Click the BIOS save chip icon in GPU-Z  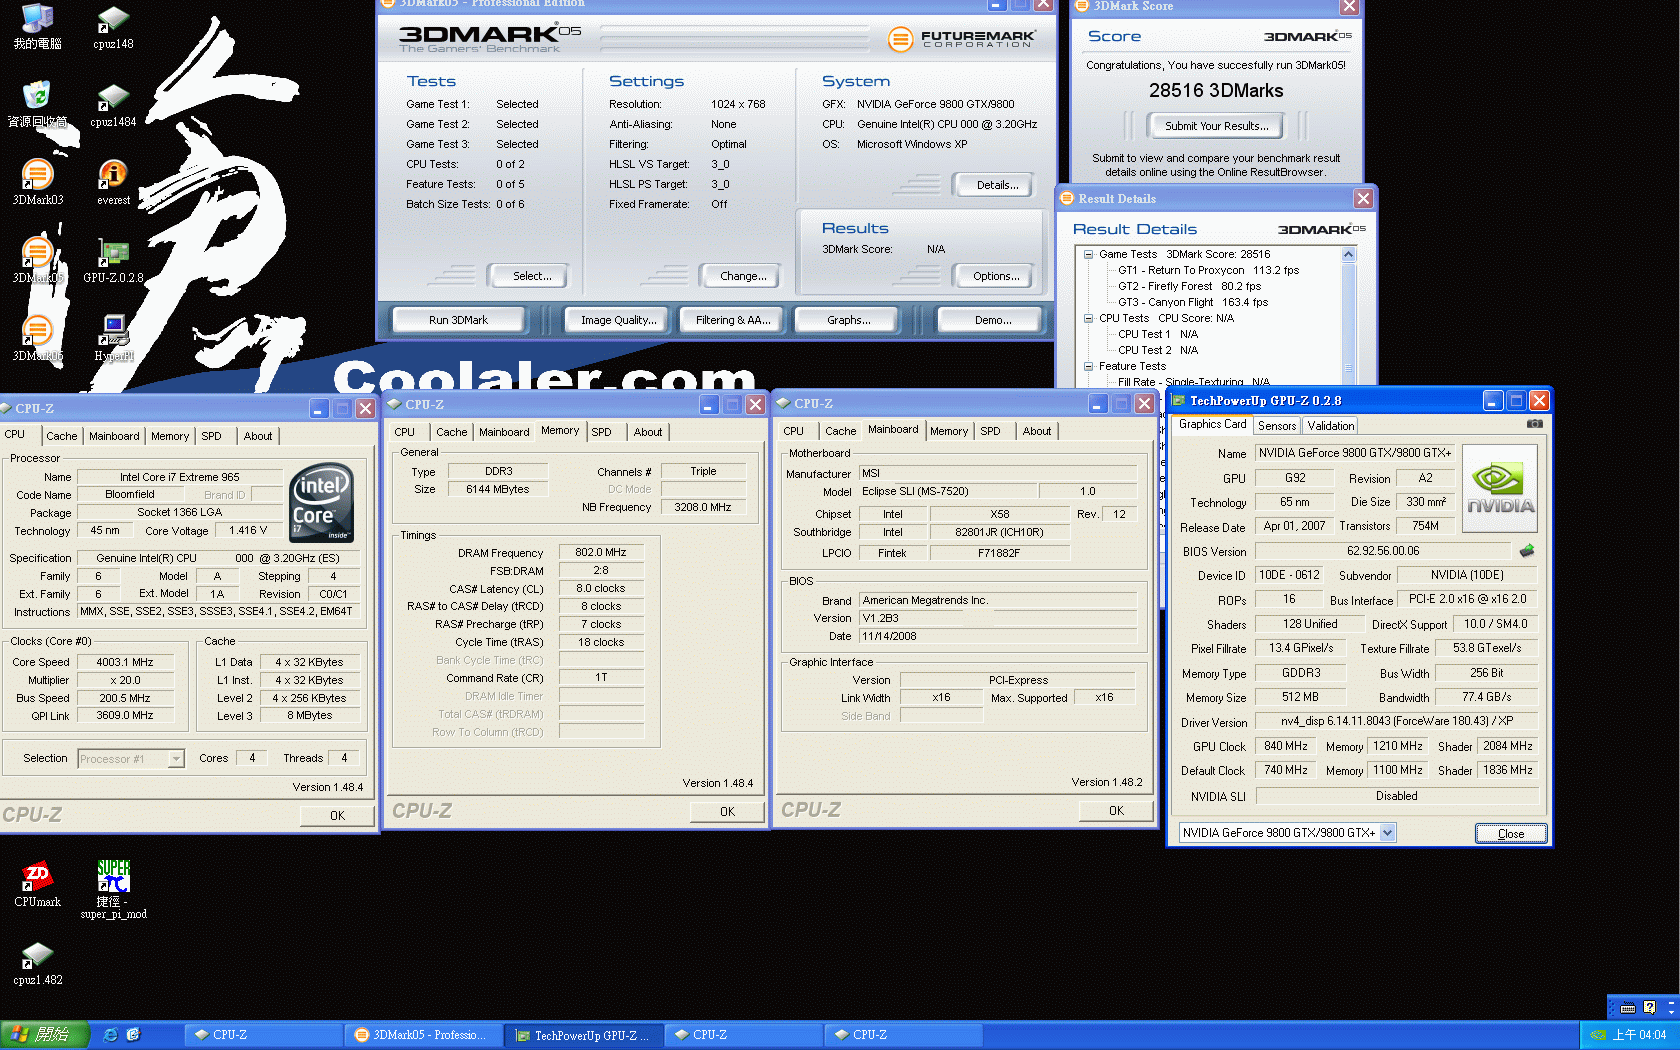pos(1526,551)
